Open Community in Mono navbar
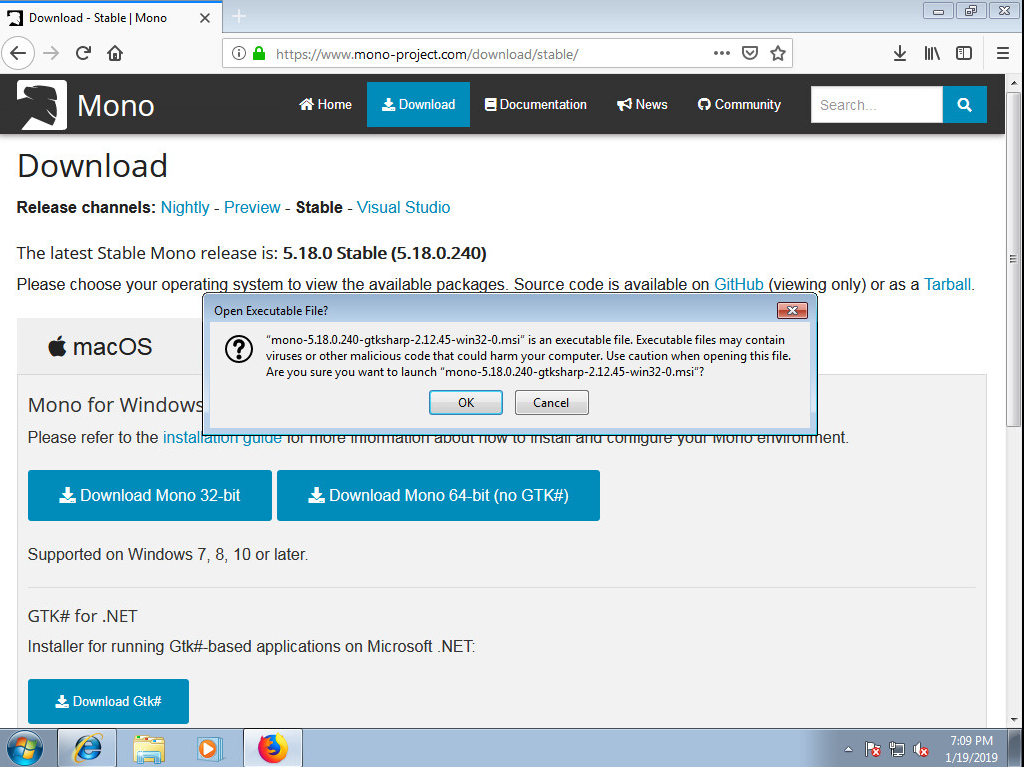The image size is (1024, 767). tap(739, 105)
